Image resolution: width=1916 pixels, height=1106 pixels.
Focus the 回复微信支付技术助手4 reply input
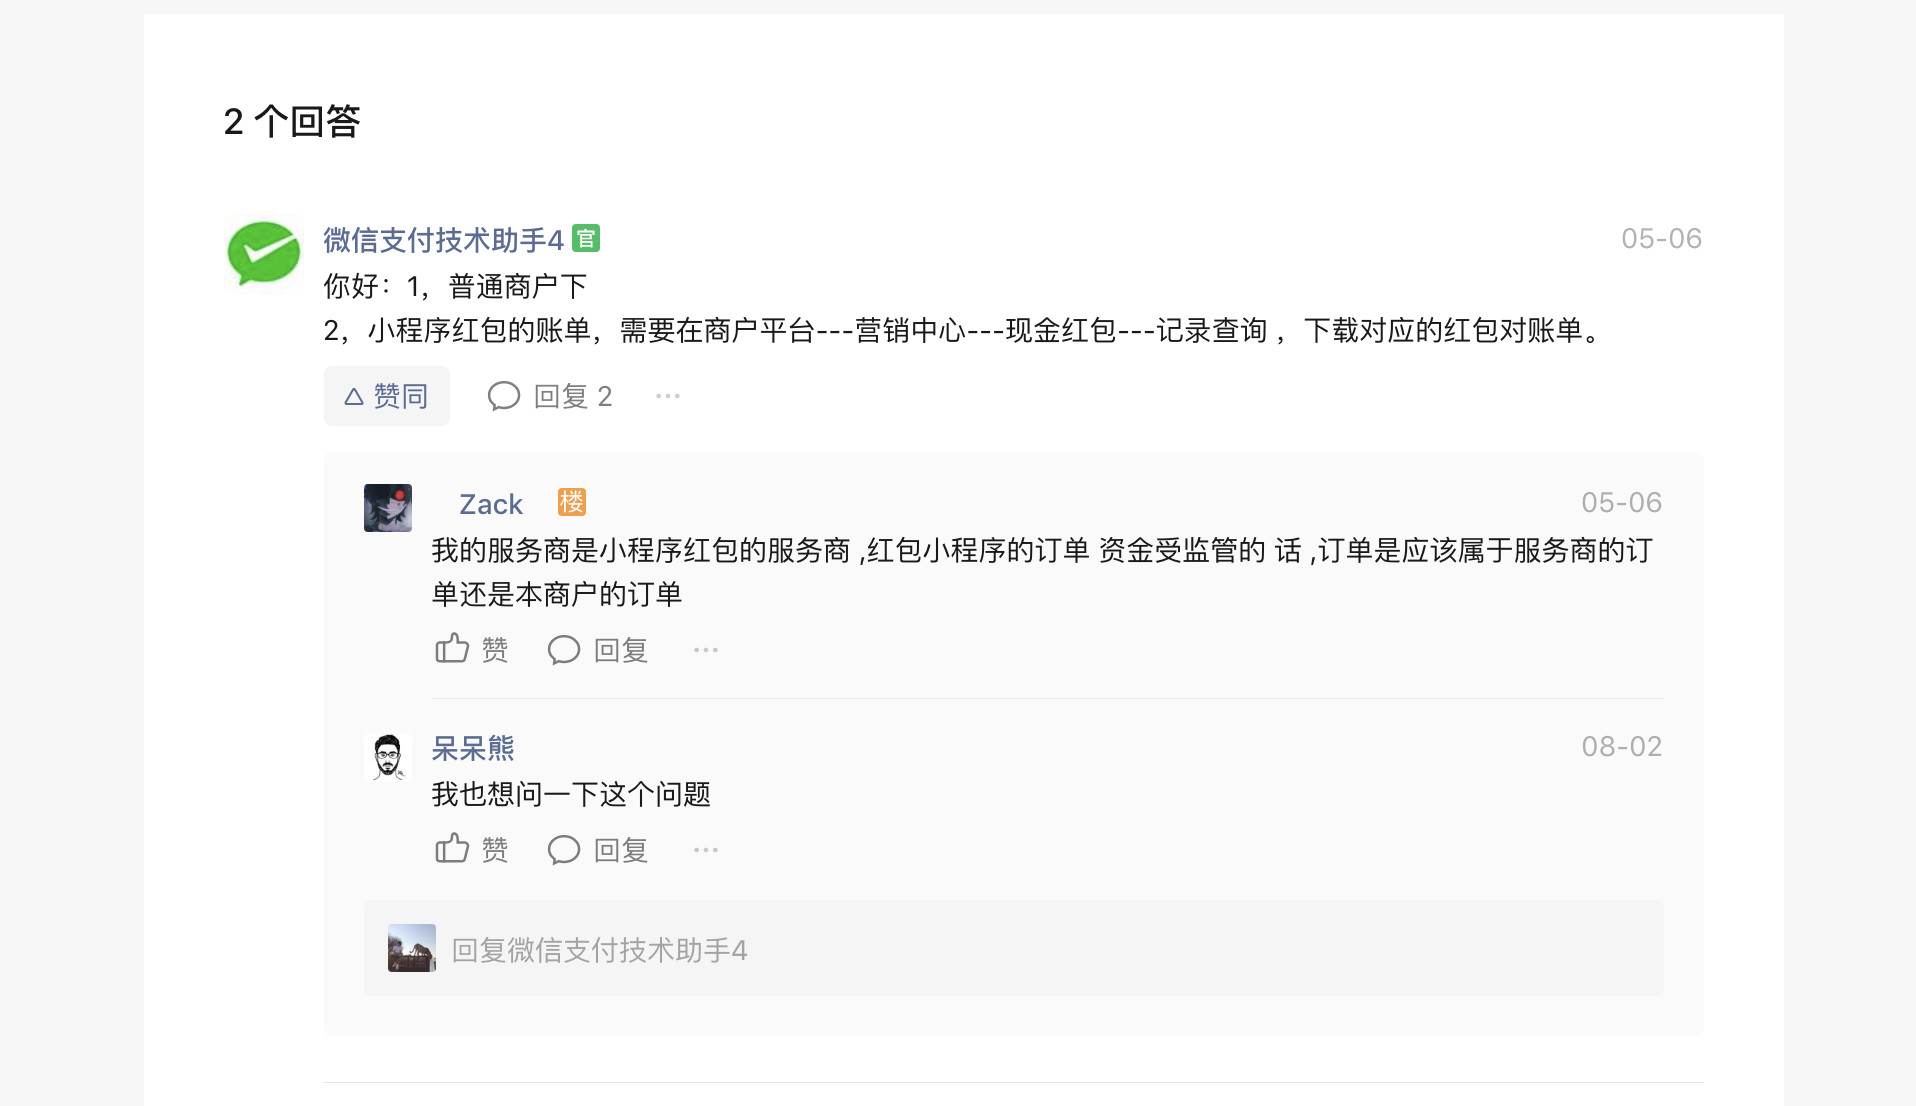pyautogui.click(x=1014, y=948)
